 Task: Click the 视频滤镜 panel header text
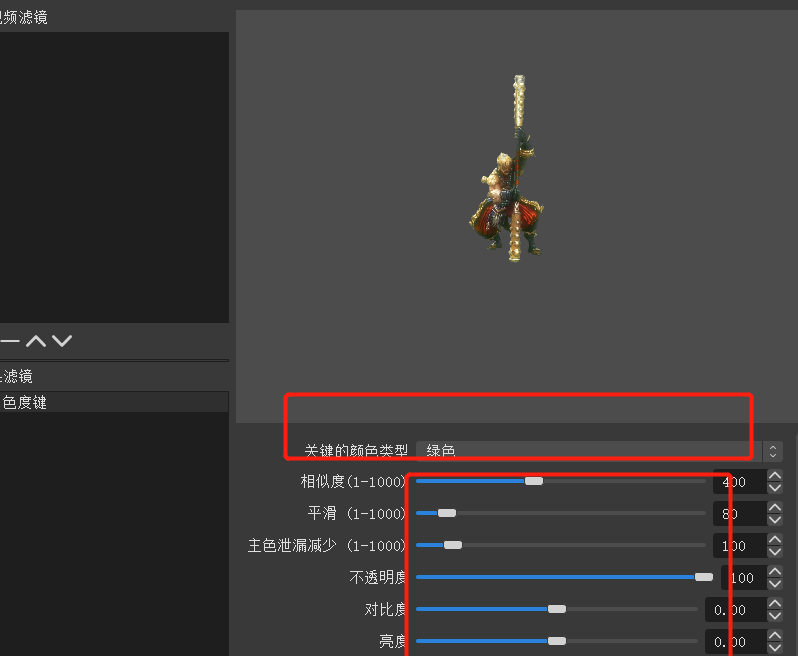pos(24,17)
